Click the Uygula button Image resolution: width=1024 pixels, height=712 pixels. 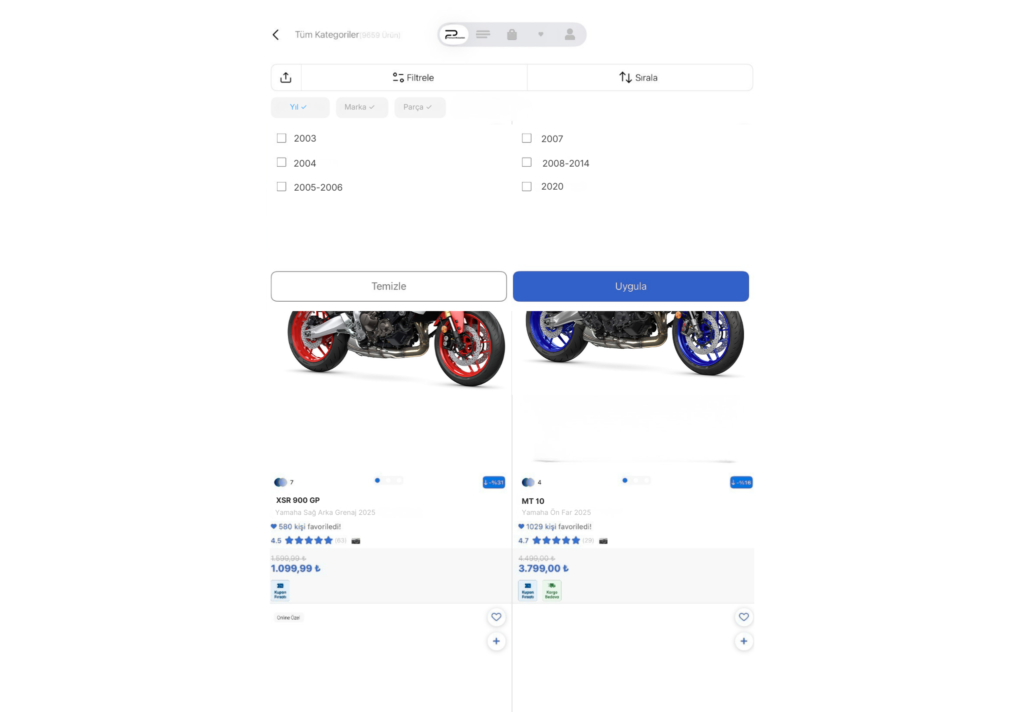(631, 286)
